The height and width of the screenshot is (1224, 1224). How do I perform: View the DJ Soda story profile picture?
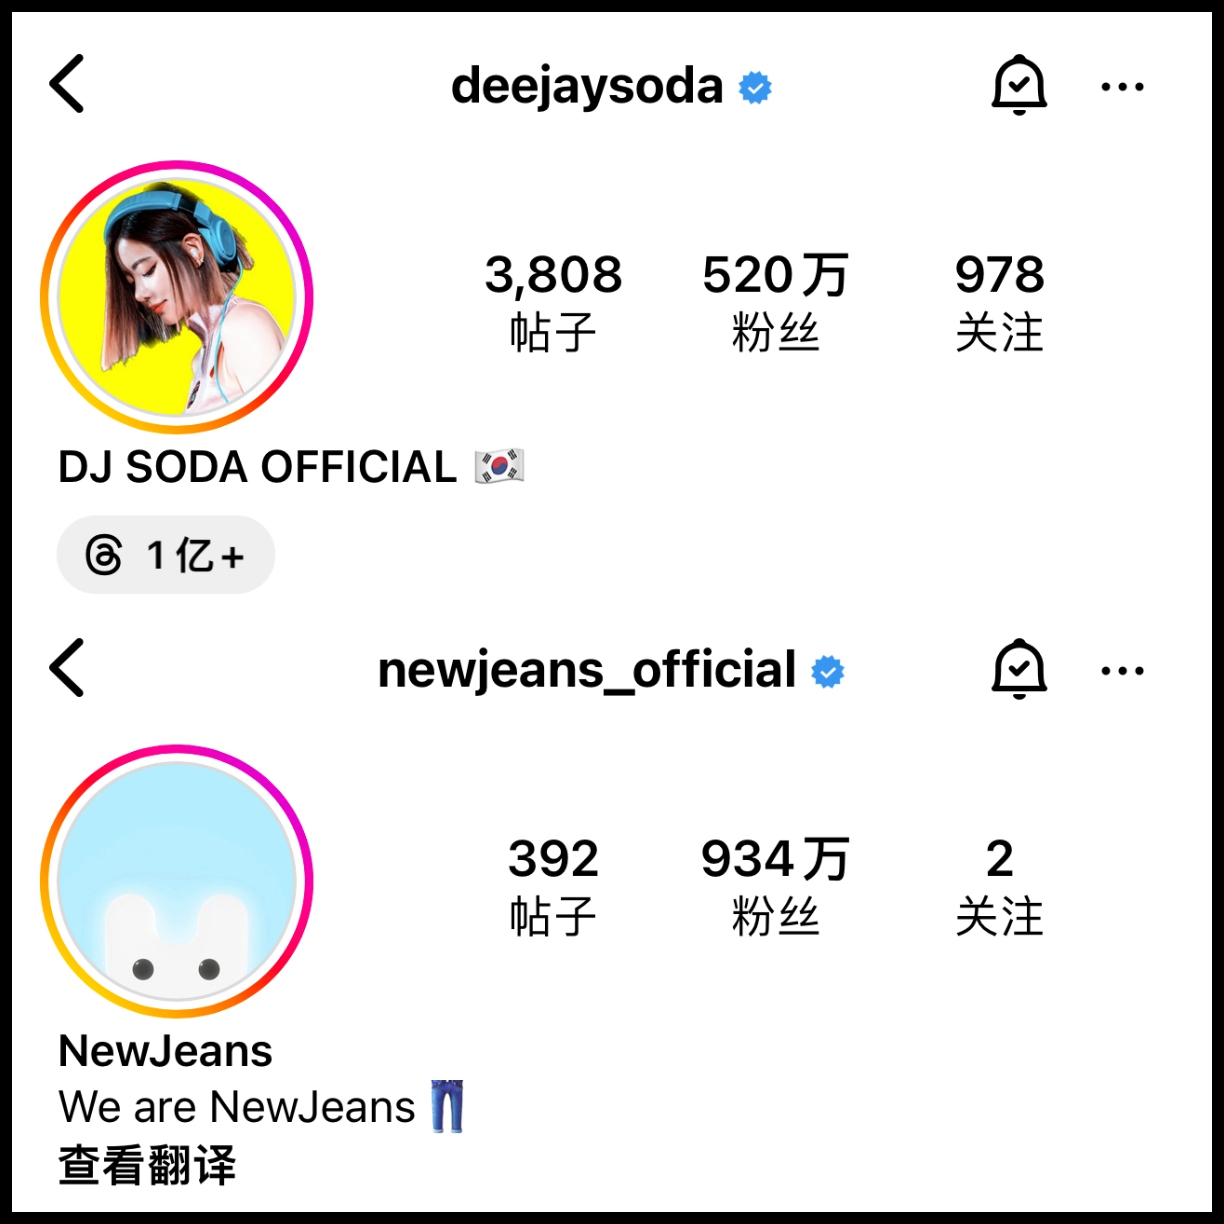pyautogui.click(x=177, y=297)
